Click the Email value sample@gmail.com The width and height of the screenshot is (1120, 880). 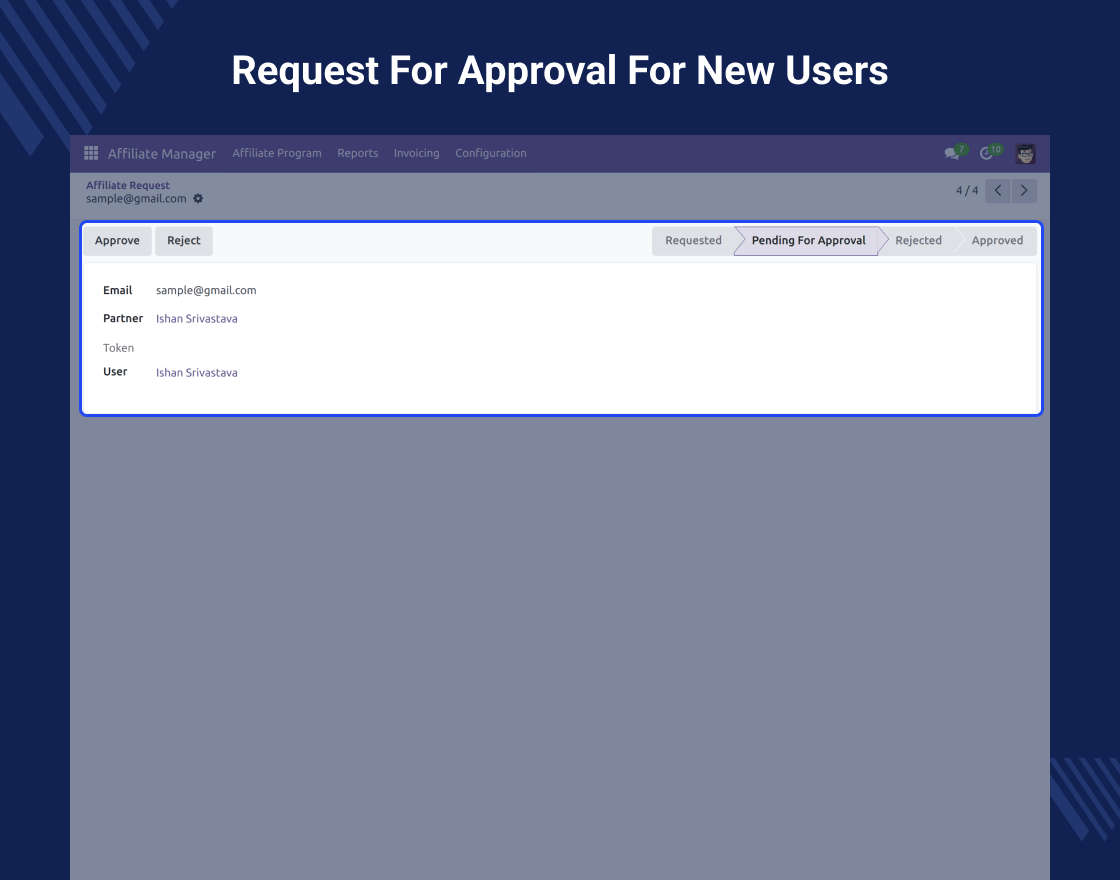pyautogui.click(x=206, y=290)
